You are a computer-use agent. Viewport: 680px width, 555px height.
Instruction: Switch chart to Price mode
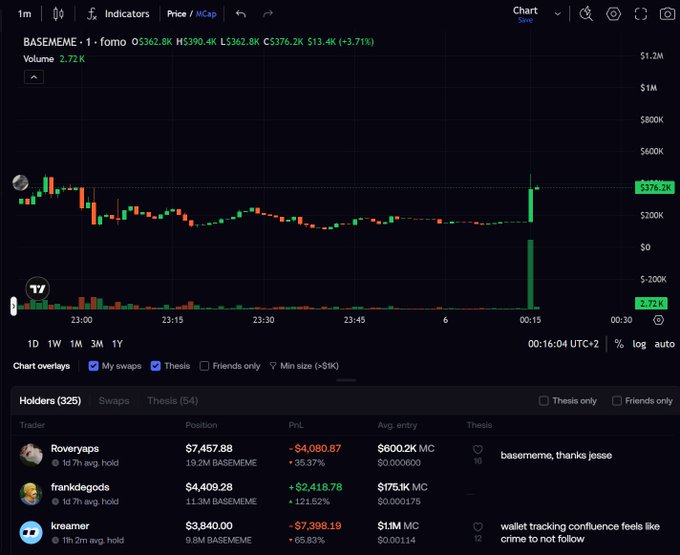click(x=176, y=14)
